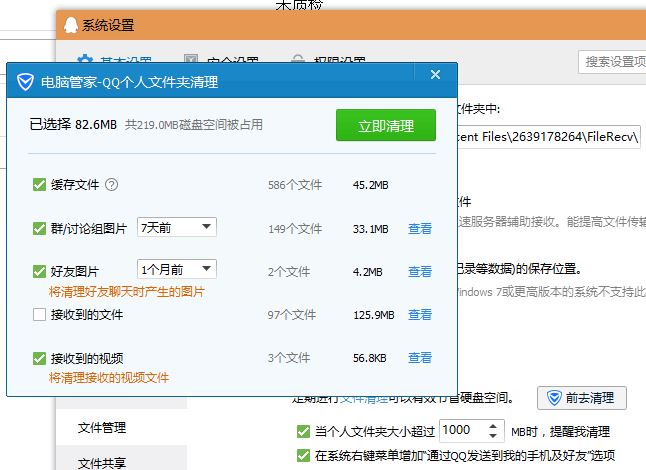
Task: Click the 33.1MB group pictures size
Action: [x=370, y=229]
